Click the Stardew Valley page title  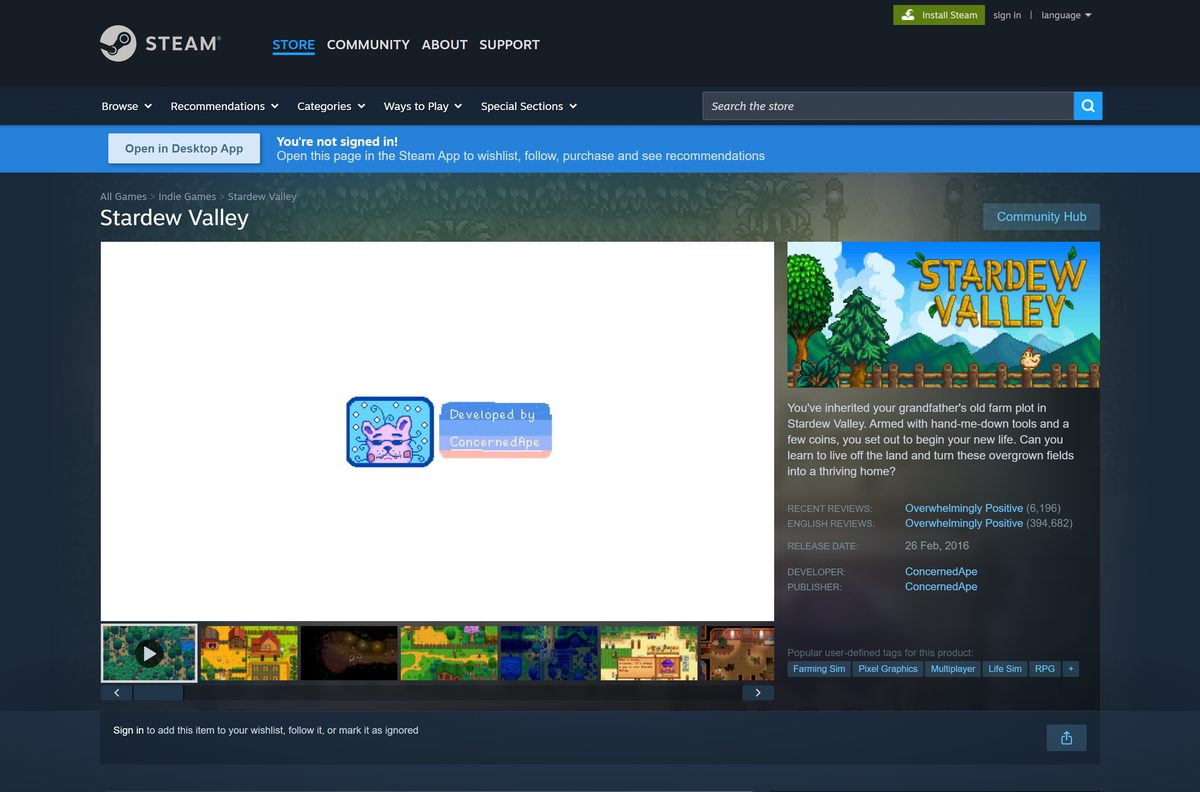tap(174, 218)
